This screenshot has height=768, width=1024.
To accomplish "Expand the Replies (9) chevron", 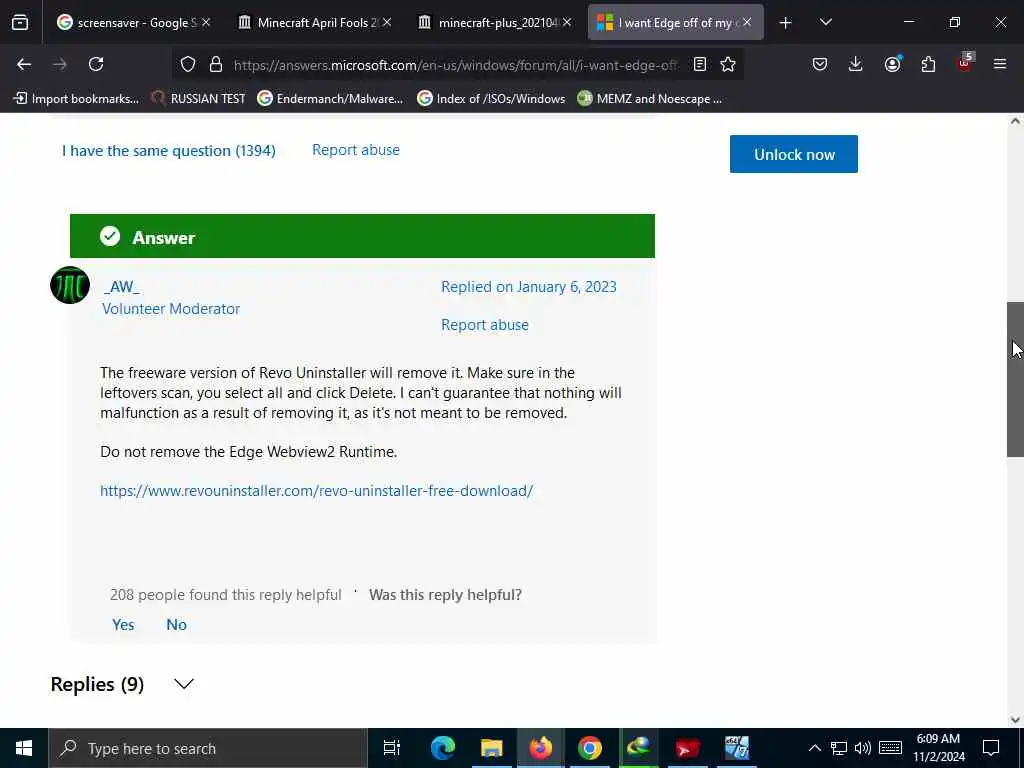I will pyautogui.click(x=184, y=684).
